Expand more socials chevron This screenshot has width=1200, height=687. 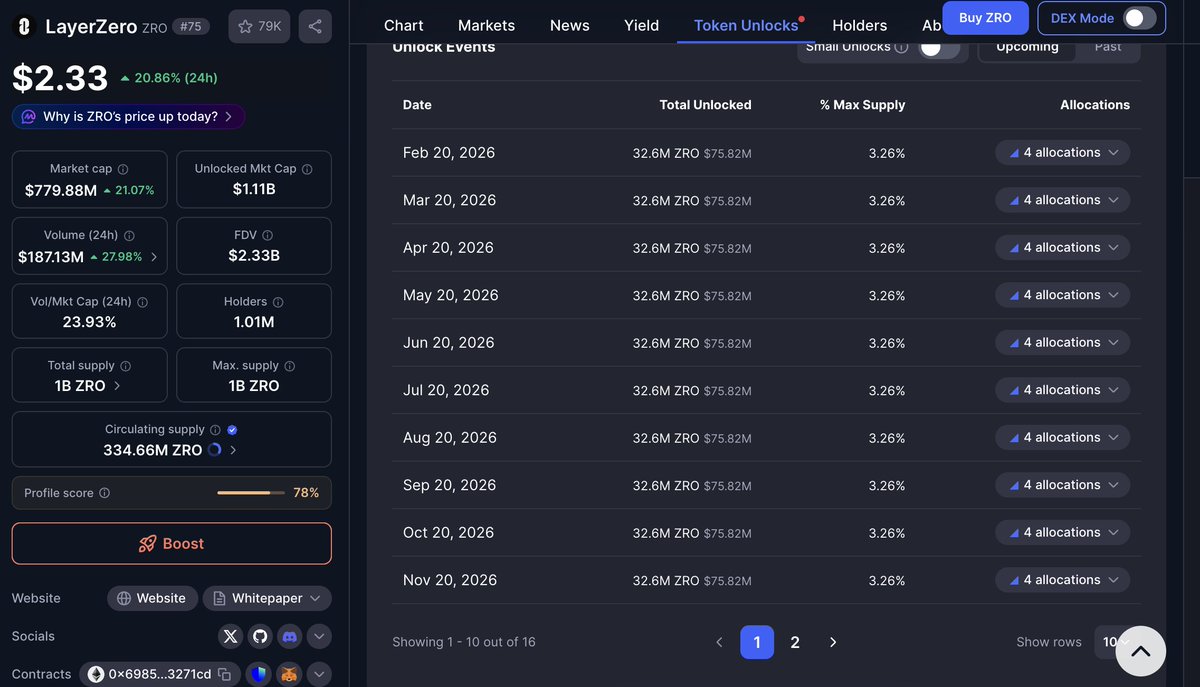point(319,636)
